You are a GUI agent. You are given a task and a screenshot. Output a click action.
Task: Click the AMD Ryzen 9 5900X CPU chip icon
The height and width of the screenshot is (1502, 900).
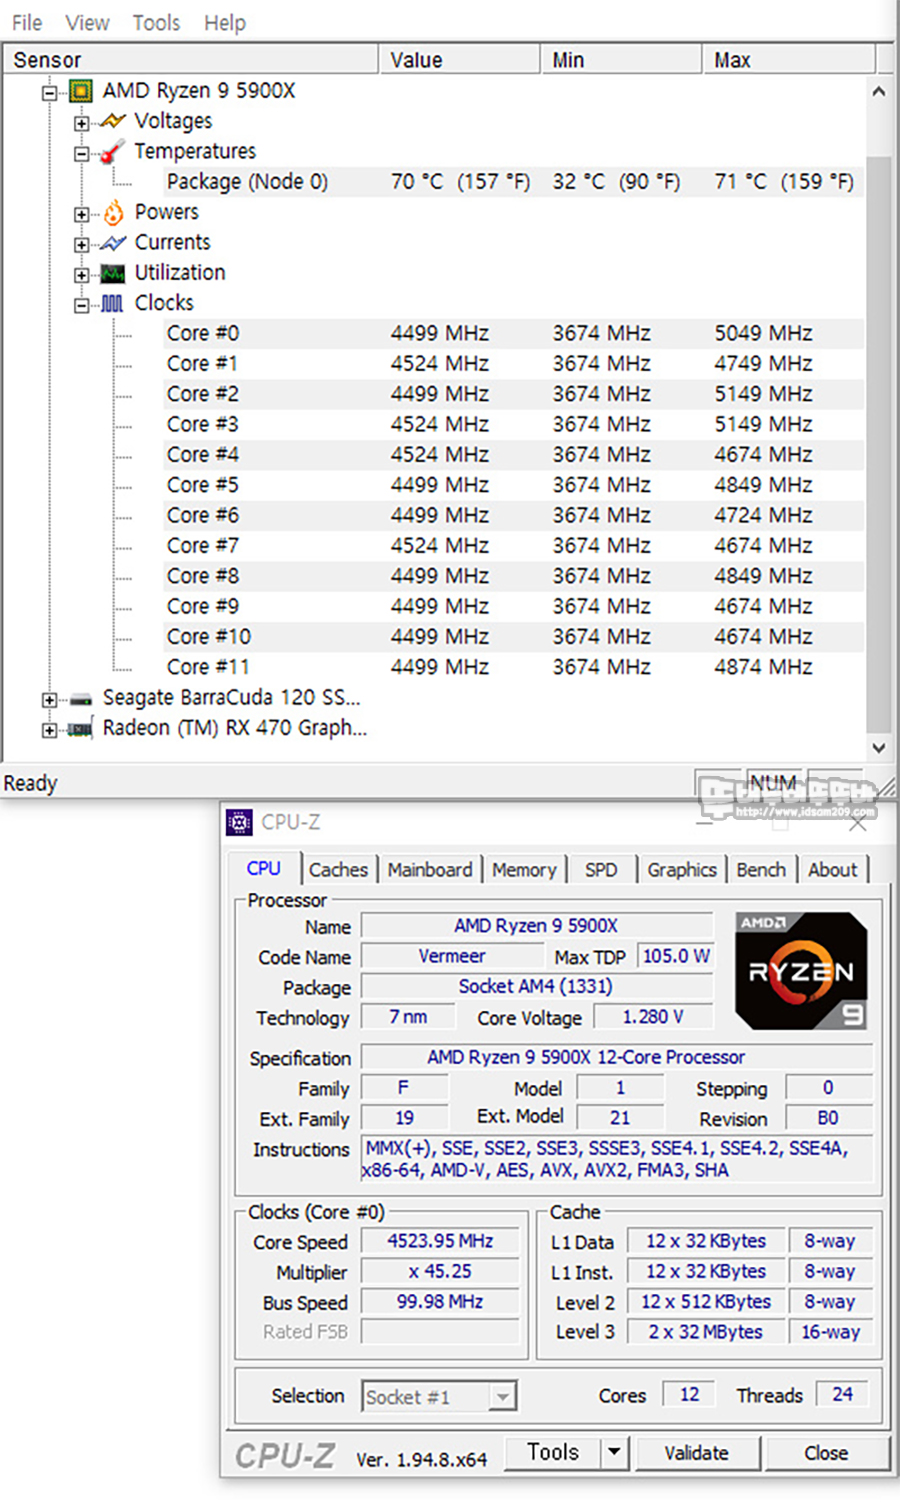click(81, 91)
